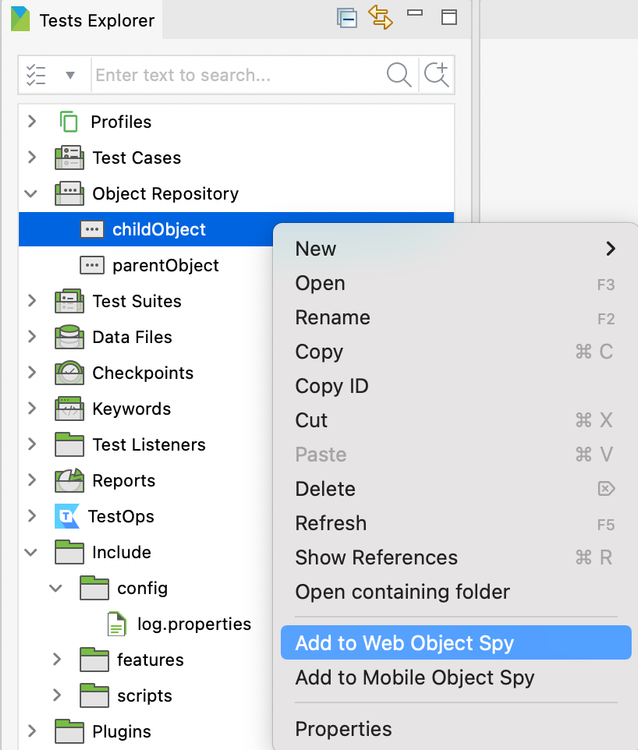Click the advanced search magnifier plus icon

(x=436, y=75)
